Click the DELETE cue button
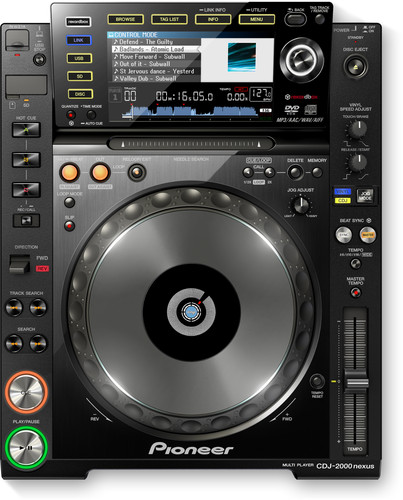Viewport: 403px width, 500px height. point(295,172)
